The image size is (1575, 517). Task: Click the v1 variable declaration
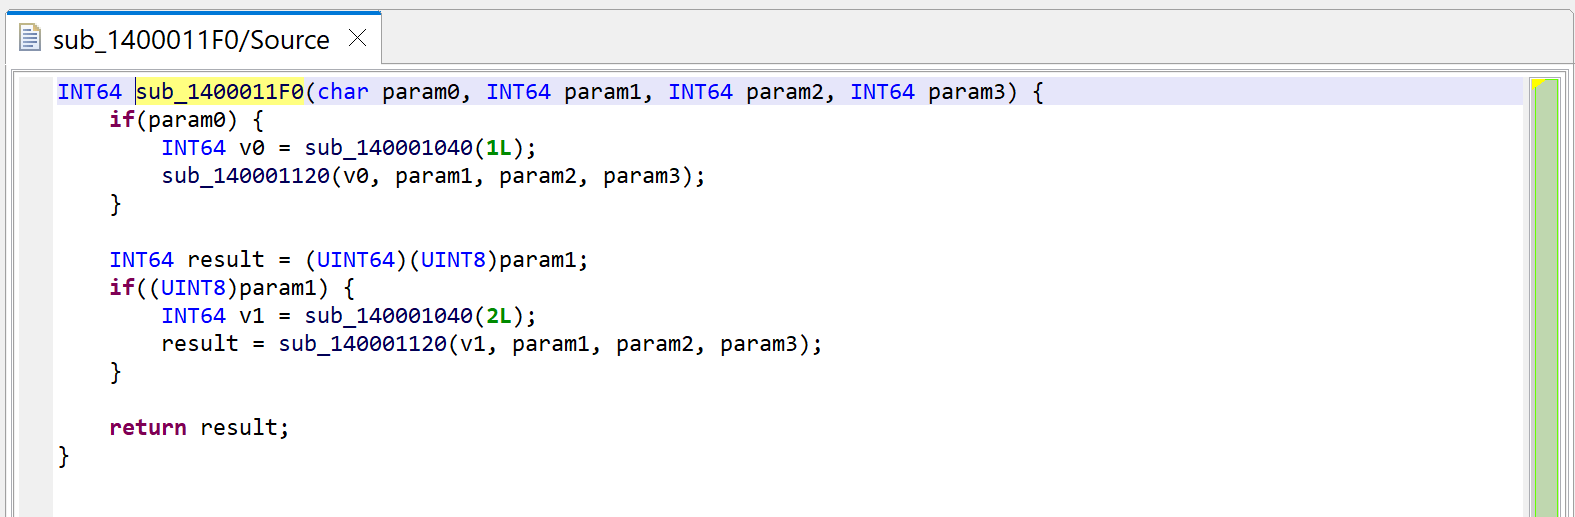252,316
